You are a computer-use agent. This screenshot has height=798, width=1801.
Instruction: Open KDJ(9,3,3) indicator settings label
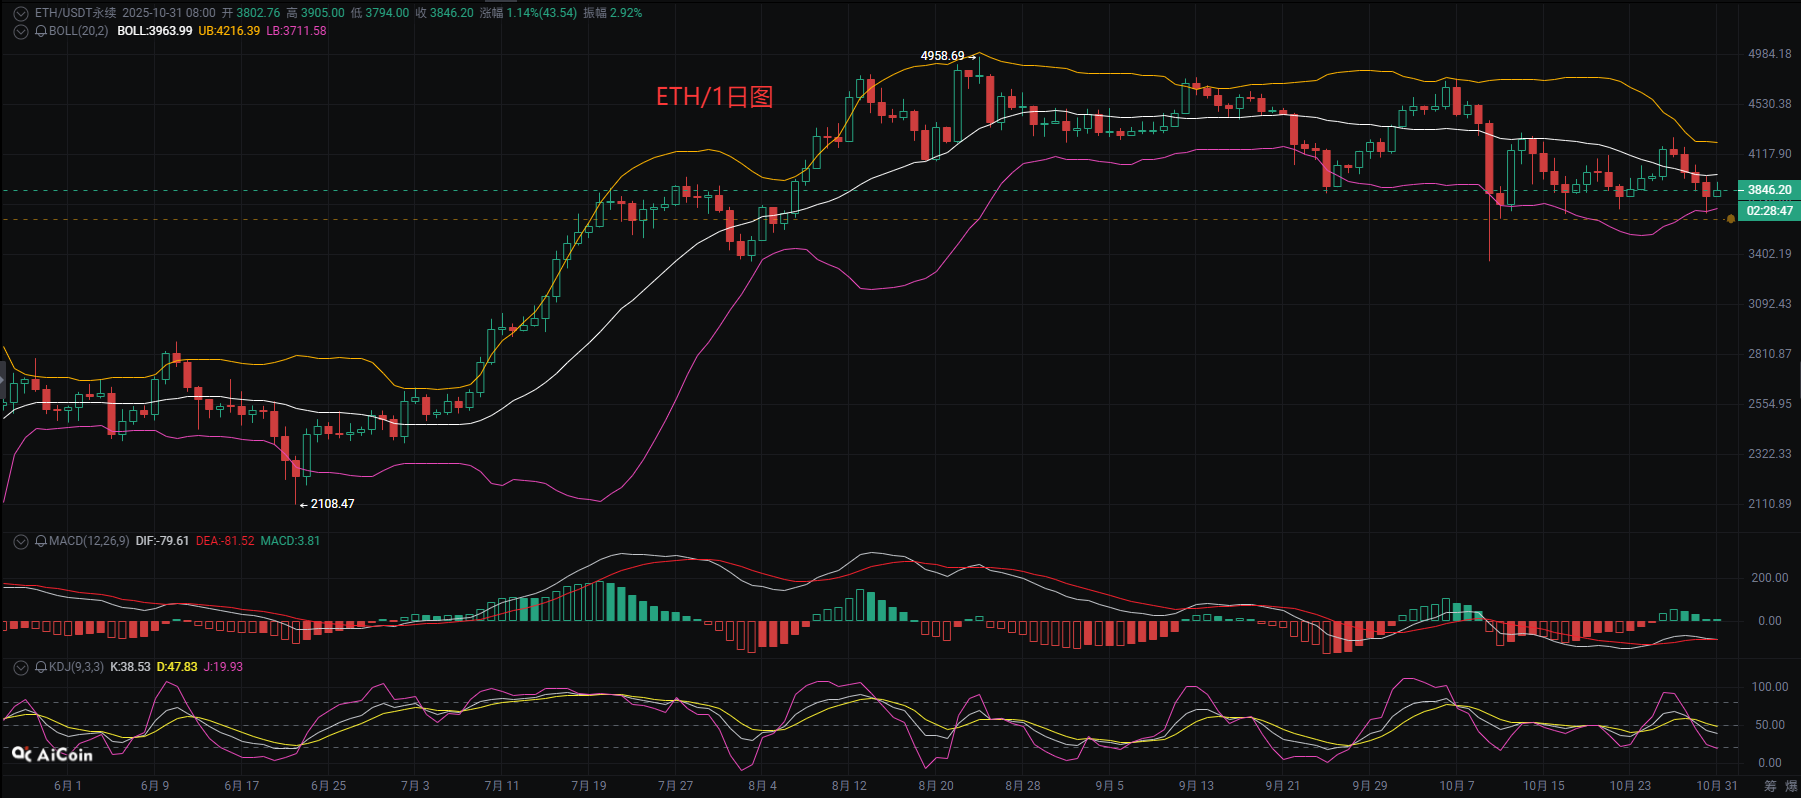click(x=76, y=667)
